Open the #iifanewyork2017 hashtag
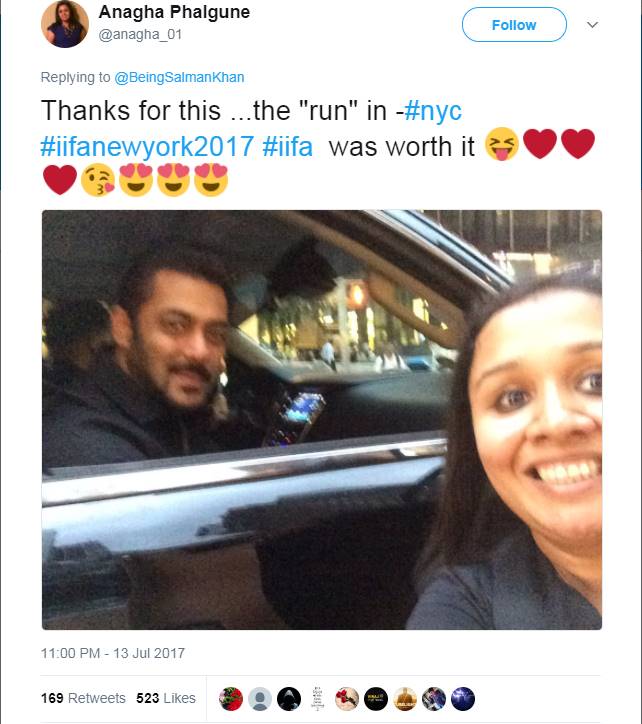 point(147,146)
